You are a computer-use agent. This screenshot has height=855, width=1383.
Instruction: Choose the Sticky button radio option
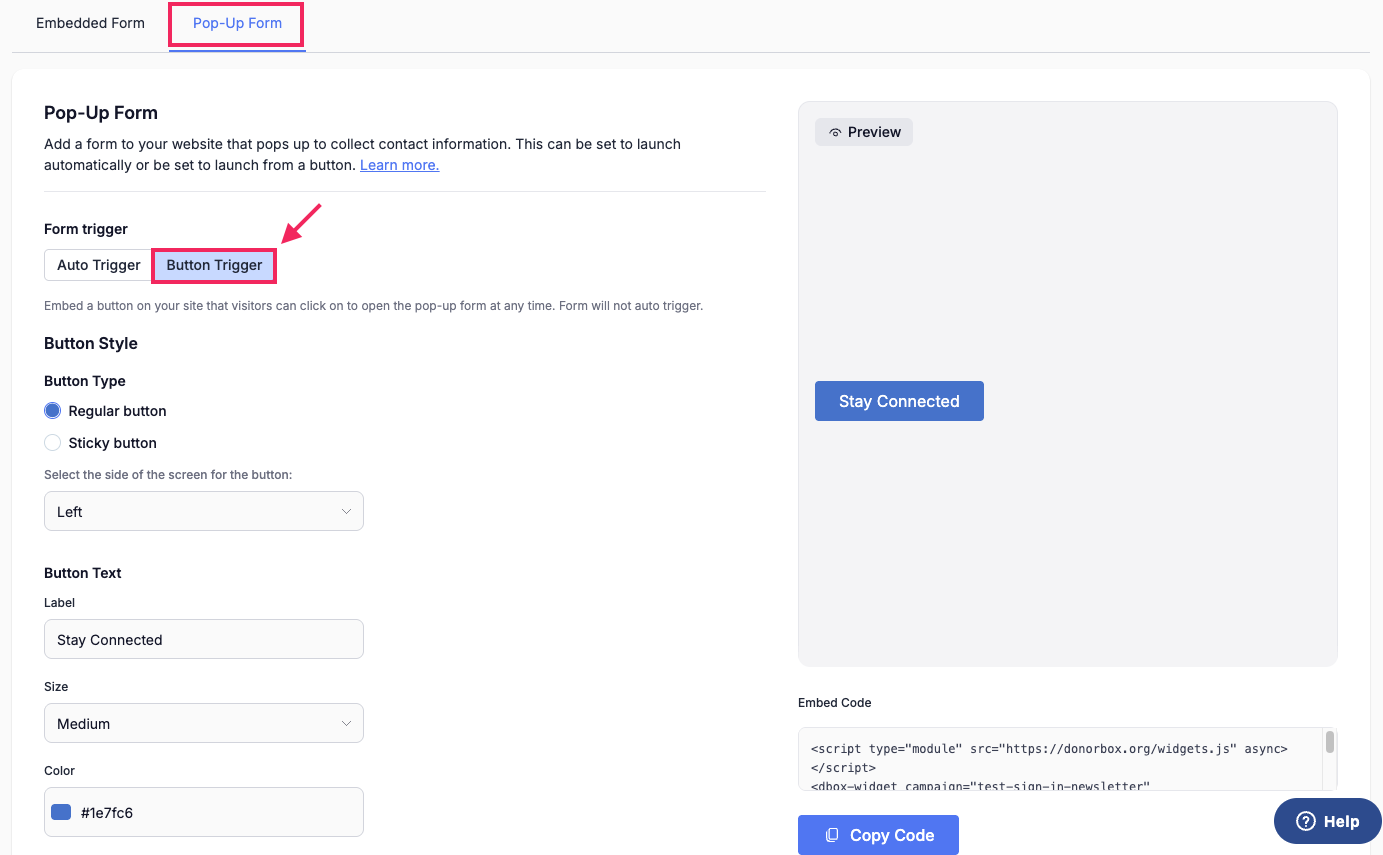coord(53,443)
